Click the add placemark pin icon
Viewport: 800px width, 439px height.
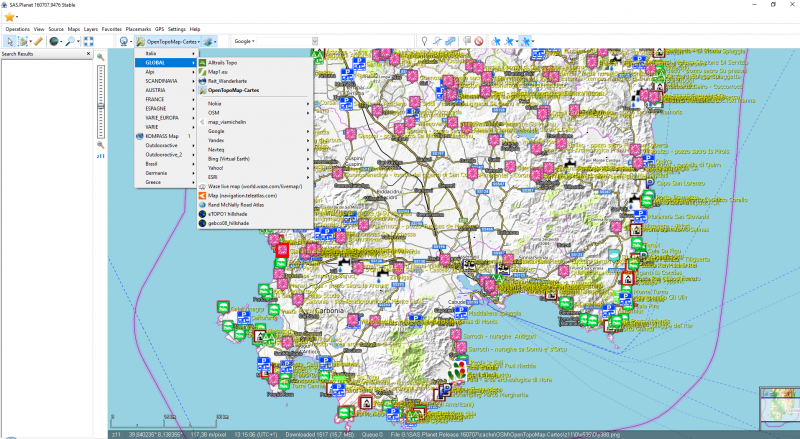[x=425, y=41]
